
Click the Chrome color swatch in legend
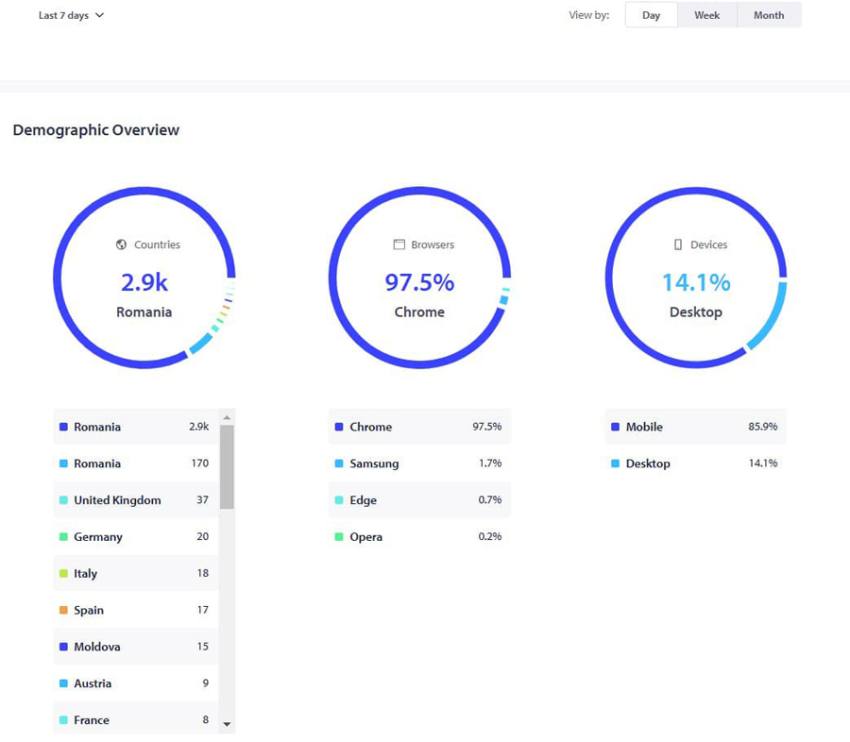coord(339,427)
